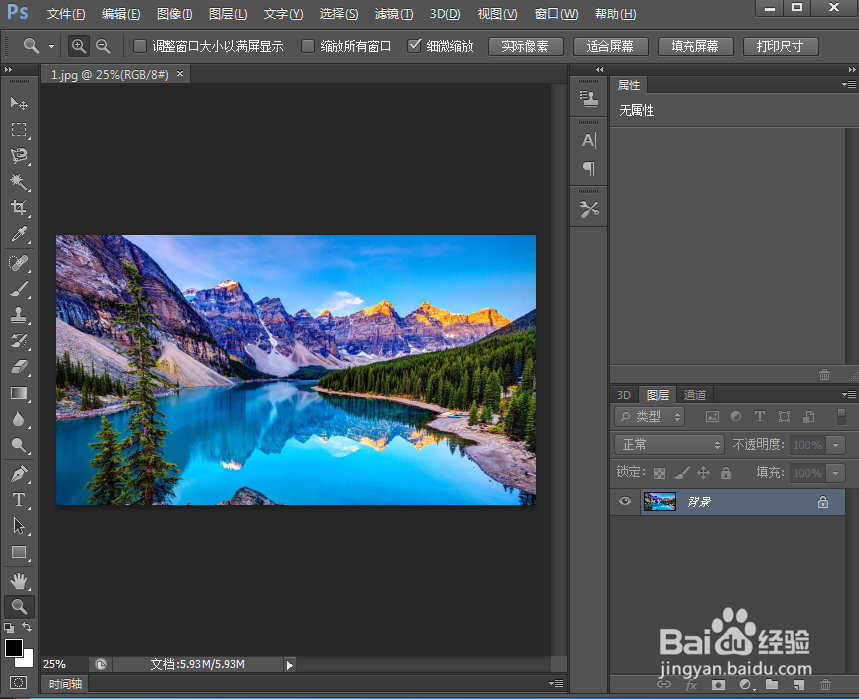Select the Rectangle shape tool

point(19,552)
